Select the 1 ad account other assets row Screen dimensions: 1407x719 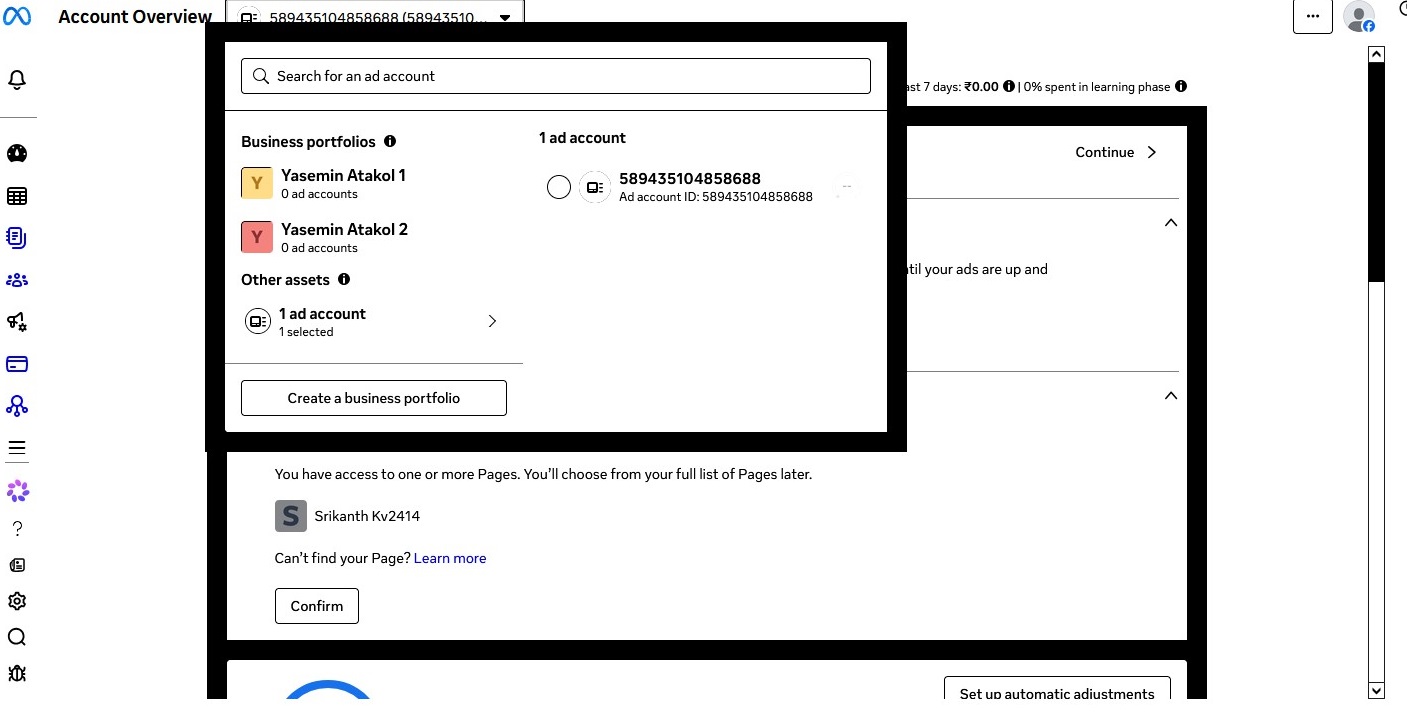tap(374, 321)
